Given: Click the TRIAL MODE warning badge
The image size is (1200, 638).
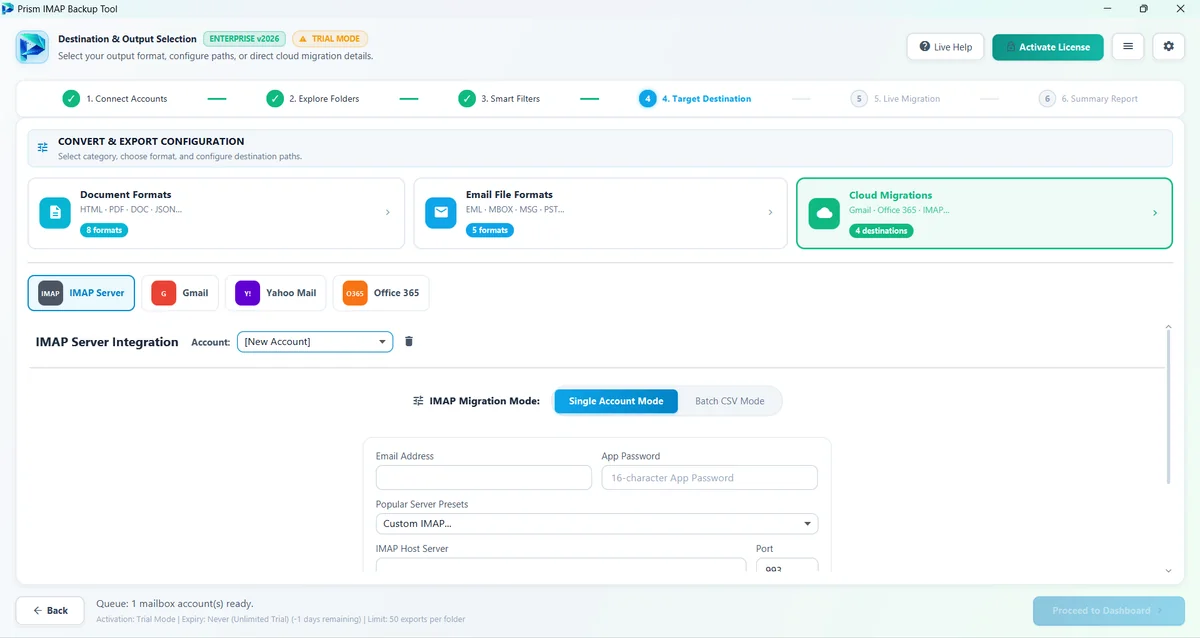Looking at the screenshot, I should pos(330,39).
